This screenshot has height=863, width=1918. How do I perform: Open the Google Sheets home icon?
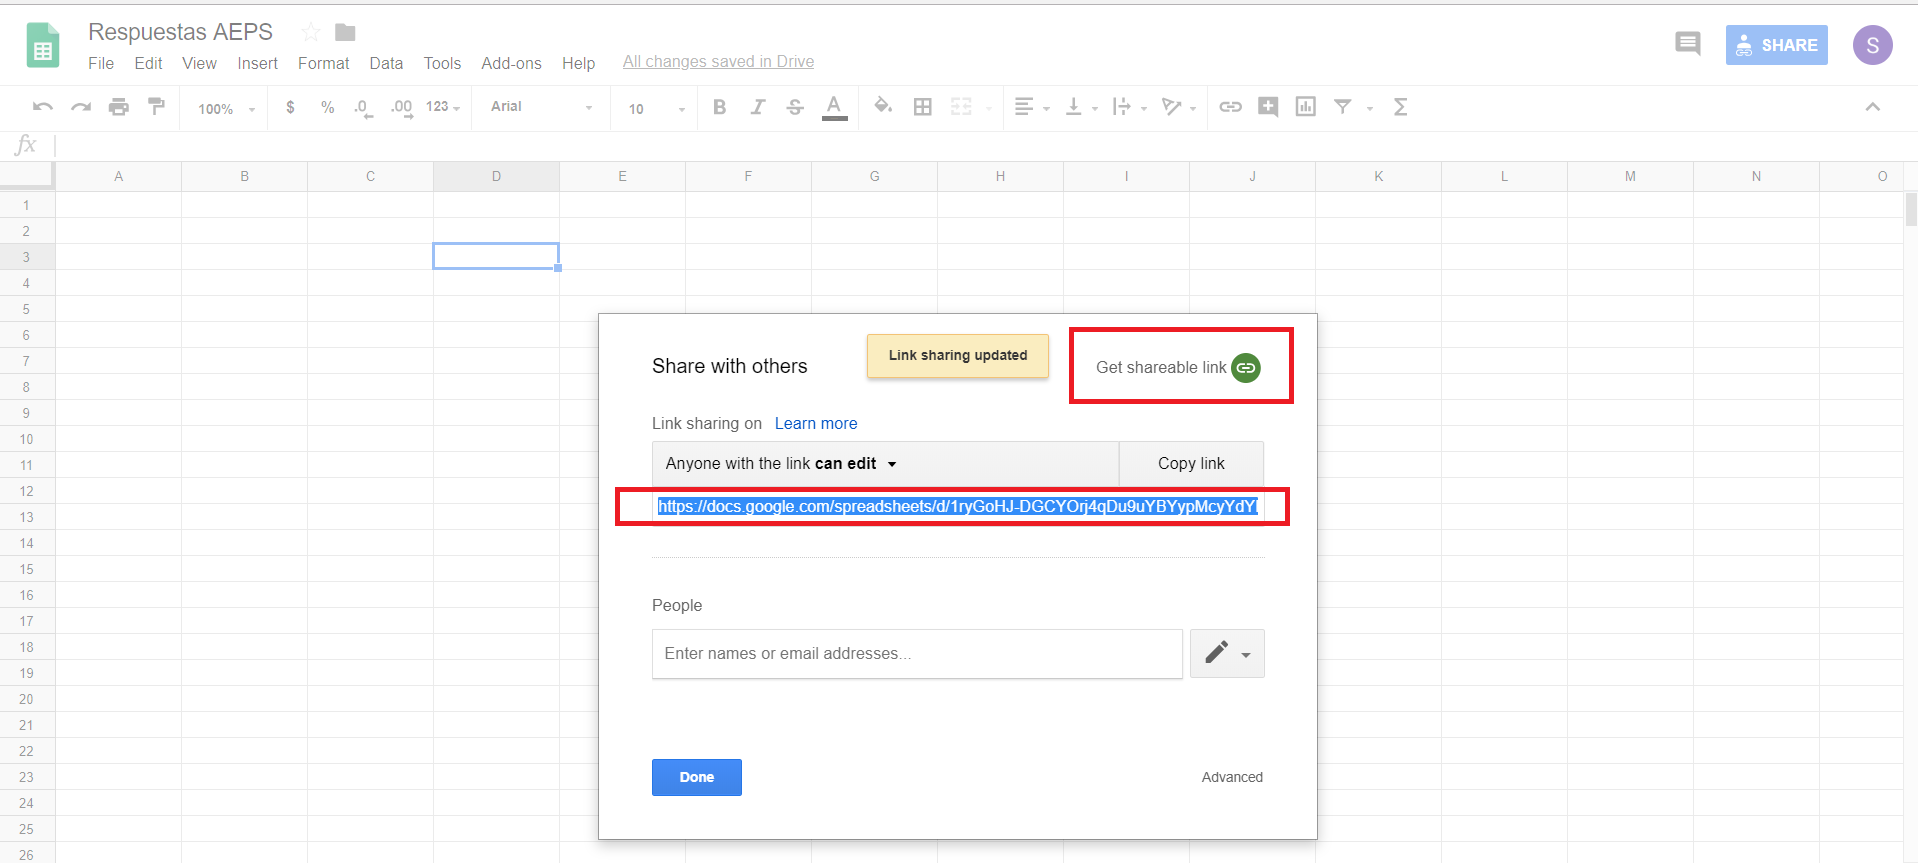(x=42, y=45)
